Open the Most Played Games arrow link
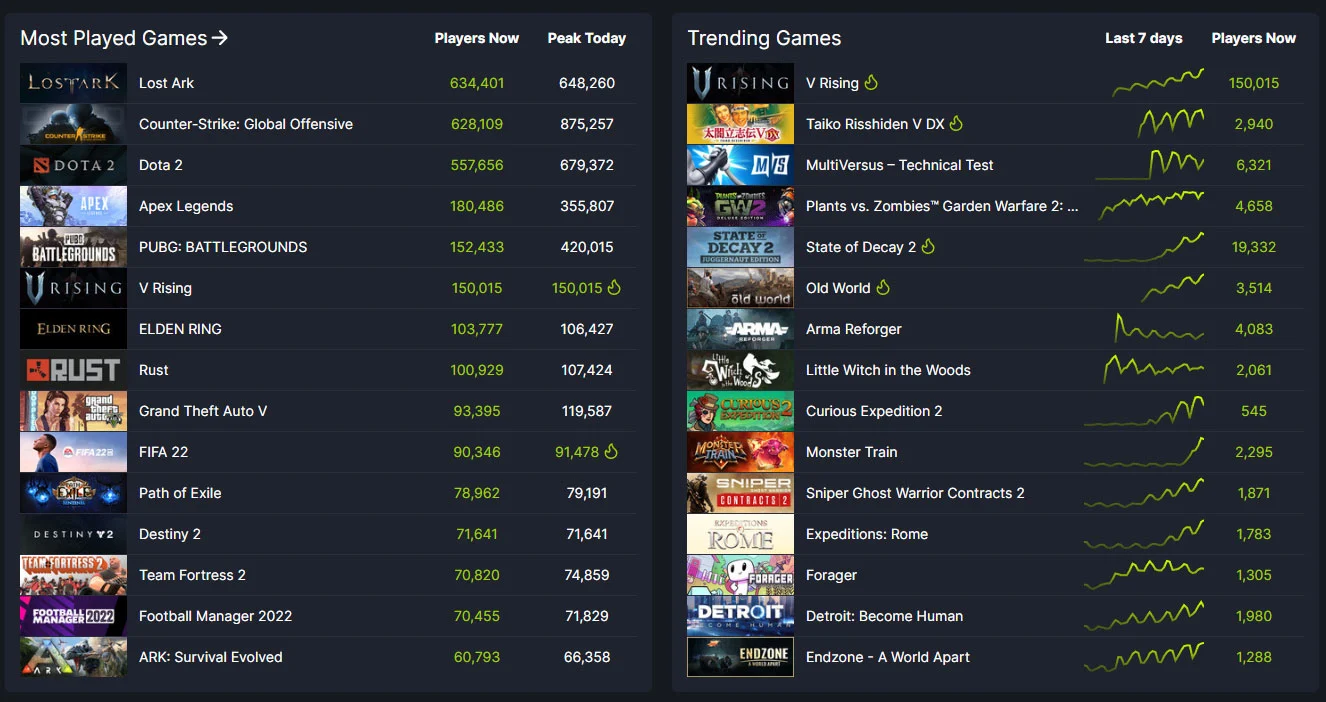 (124, 38)
